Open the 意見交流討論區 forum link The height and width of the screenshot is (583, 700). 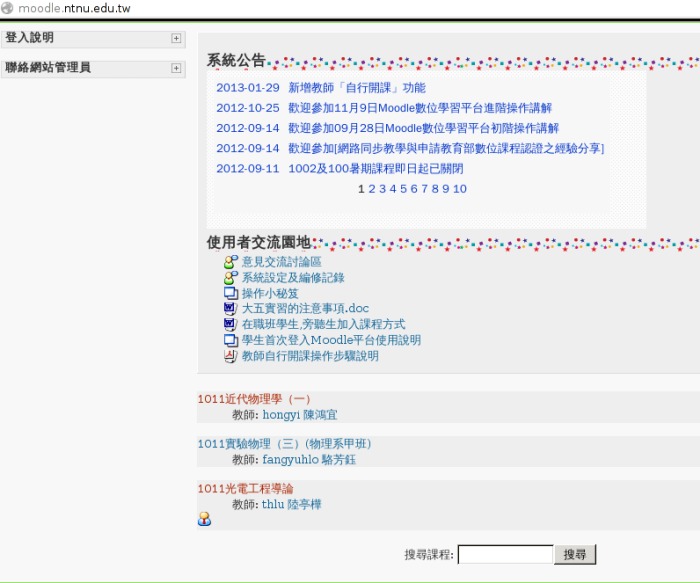282,262
